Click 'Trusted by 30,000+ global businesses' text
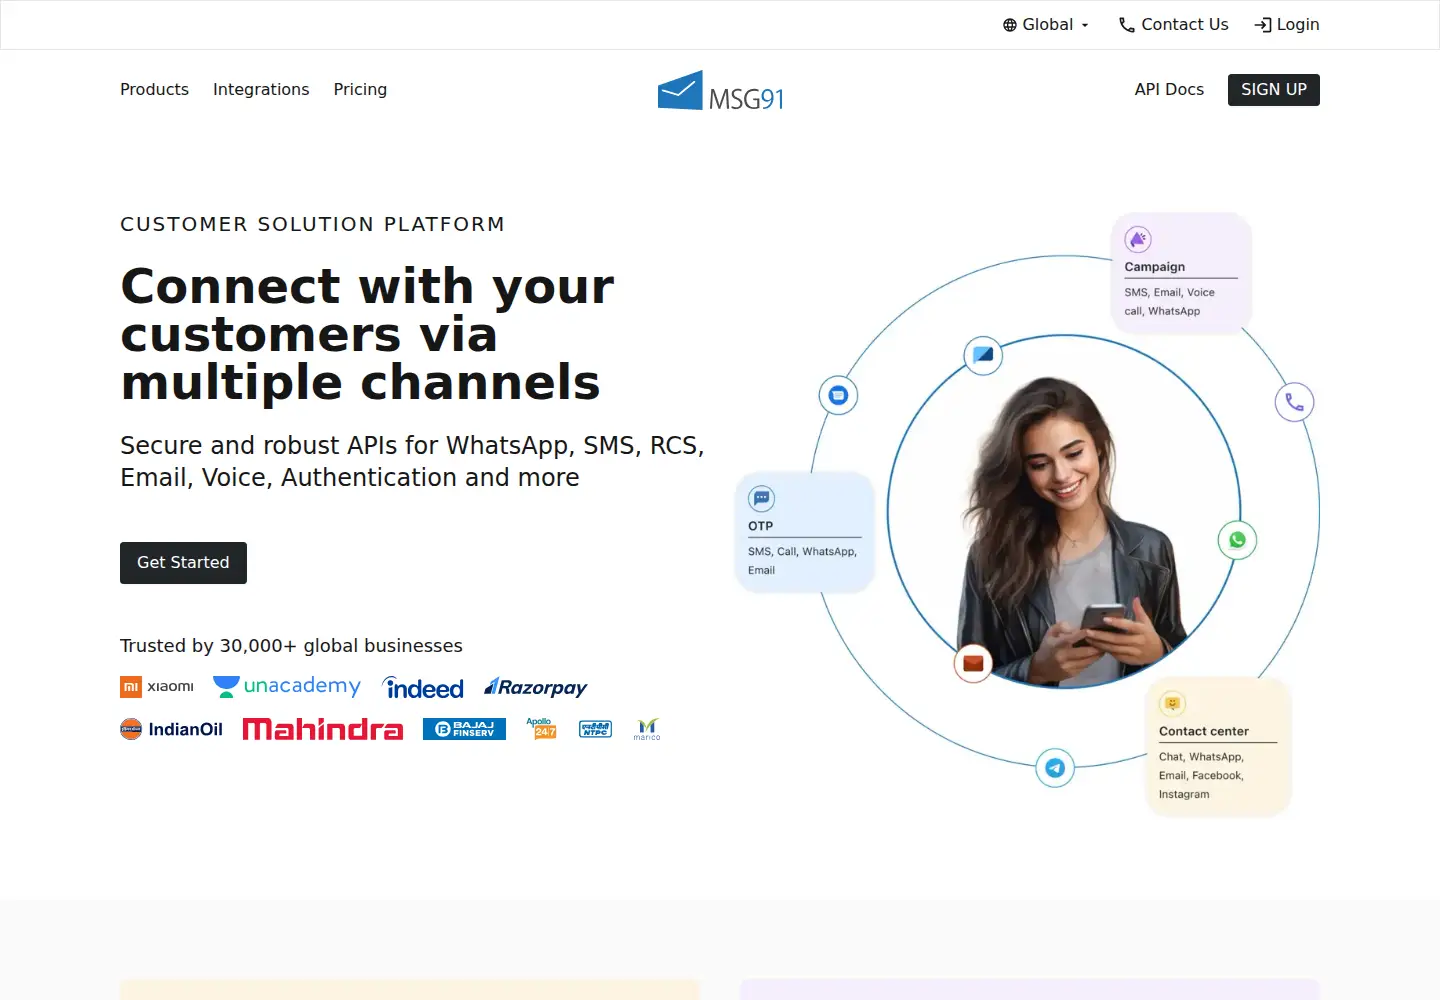 pyautogui.click(x=291, y=646)
